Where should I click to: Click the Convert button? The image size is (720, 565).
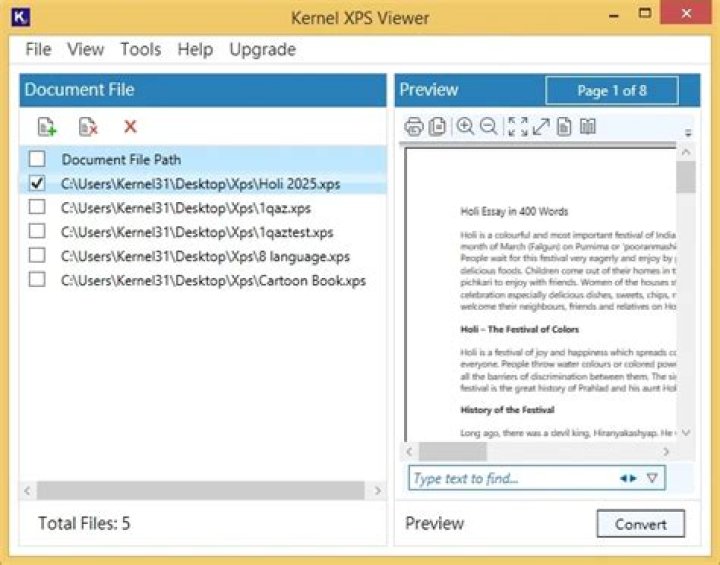point(641,524)
